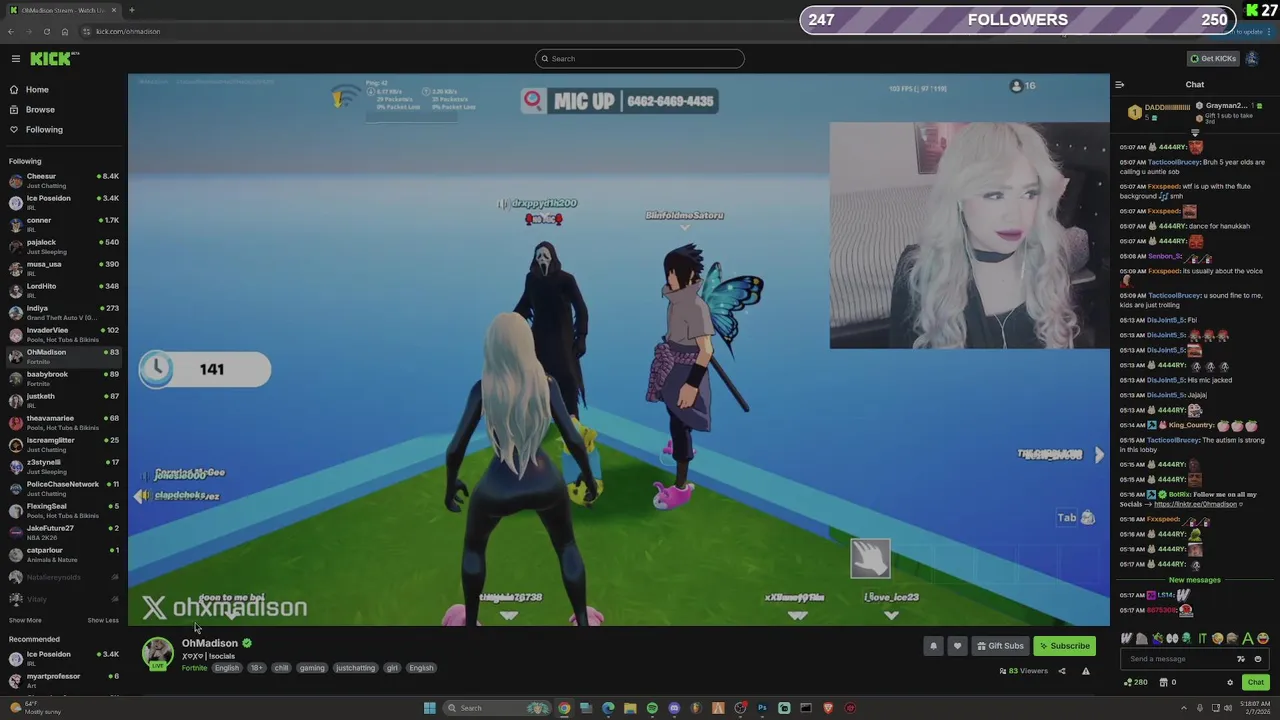
Task: Toggle stream notifications bell
Action: click(x=933, y=646)
